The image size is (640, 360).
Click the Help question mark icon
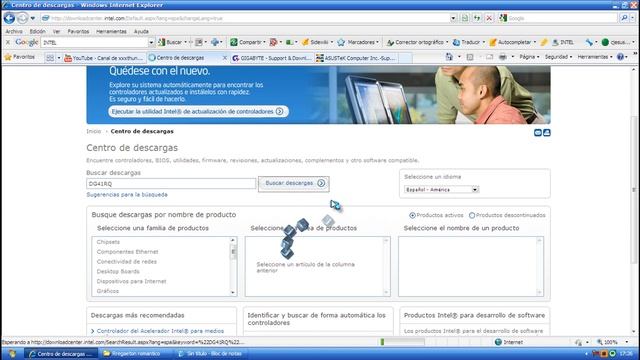620,57
